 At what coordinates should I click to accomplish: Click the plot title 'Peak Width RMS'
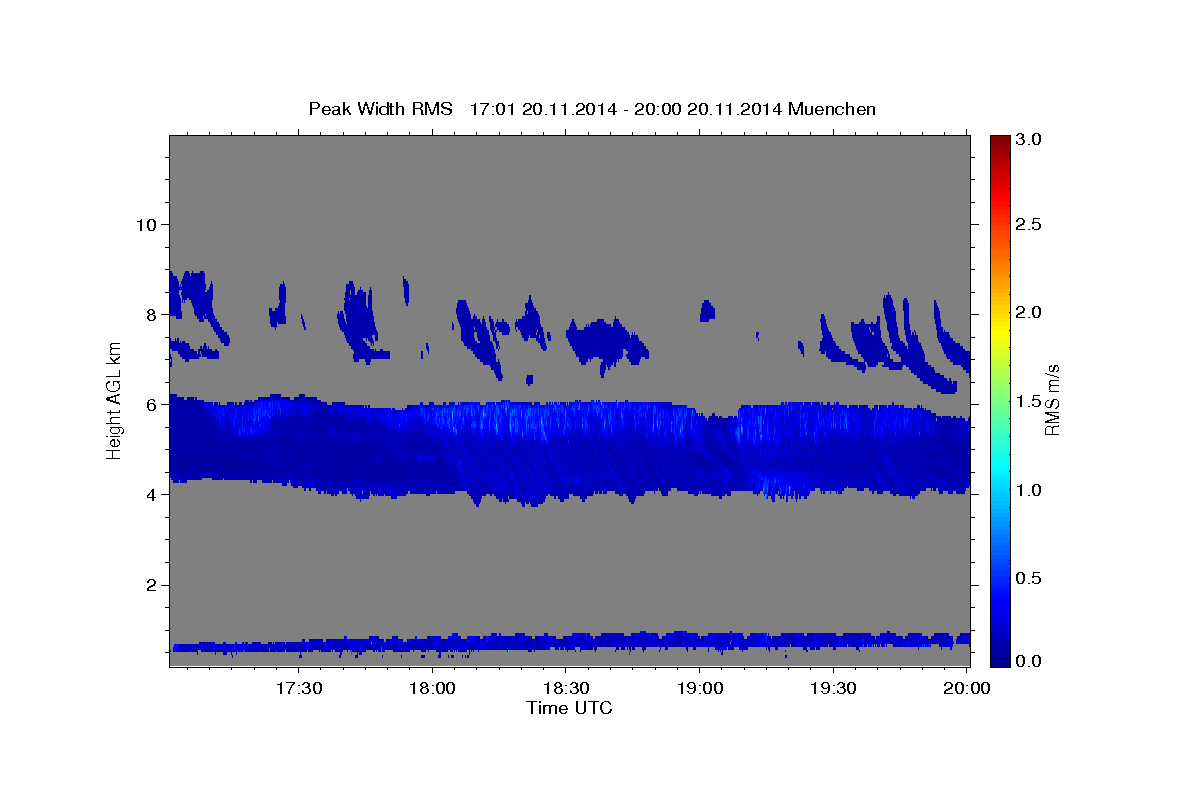381,109
